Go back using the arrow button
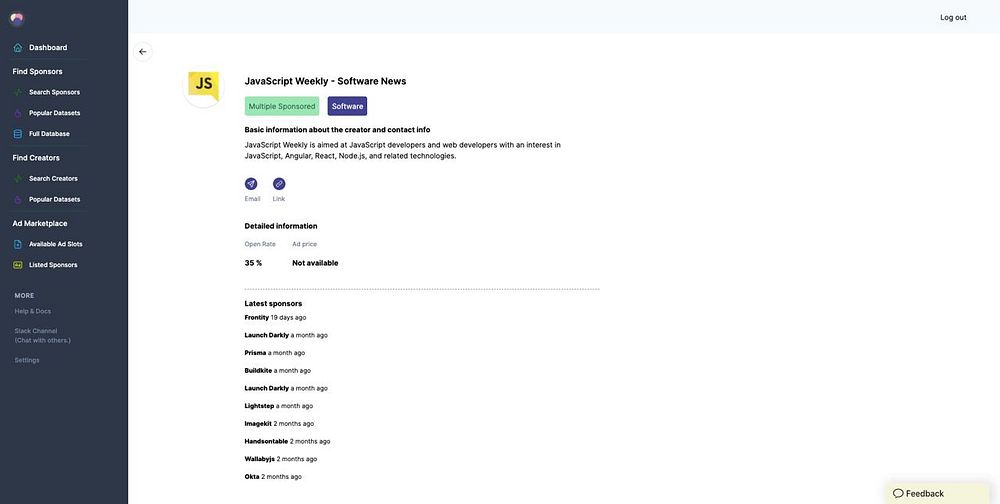 143,52
